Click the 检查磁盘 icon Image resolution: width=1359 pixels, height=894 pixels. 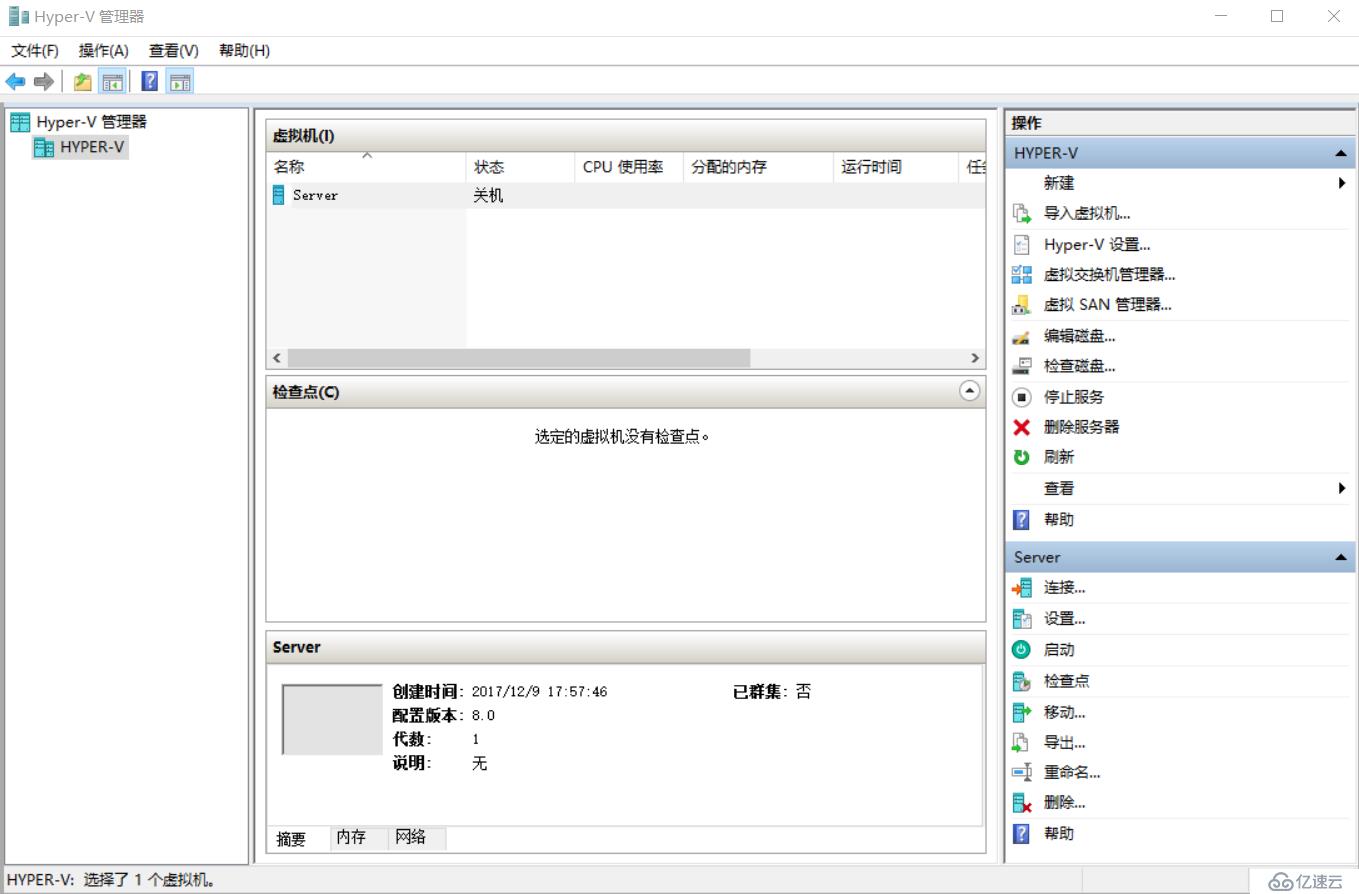1021,366
